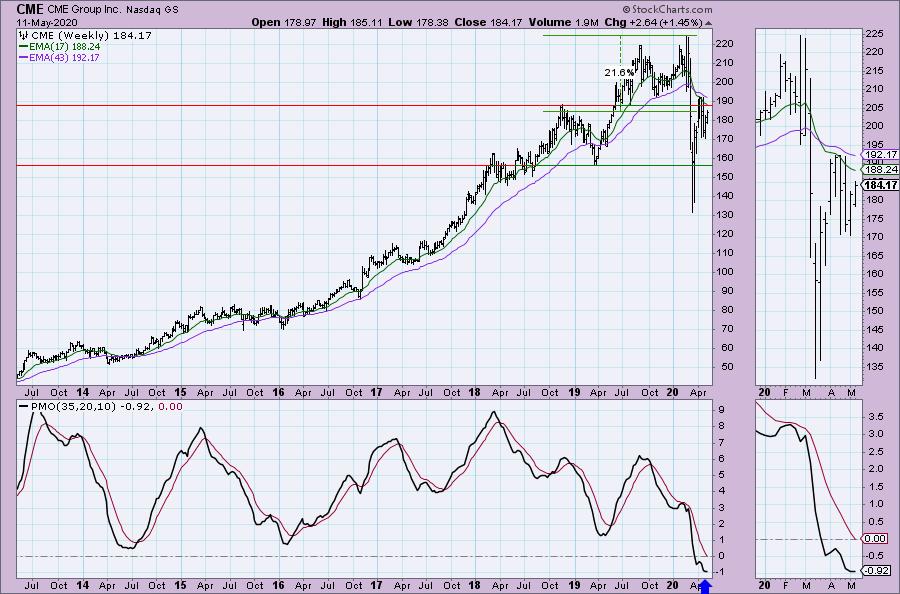Click the 9 level on main PMO axis
The width and height of the screenshot is (900, 594).
pos(721,410)
